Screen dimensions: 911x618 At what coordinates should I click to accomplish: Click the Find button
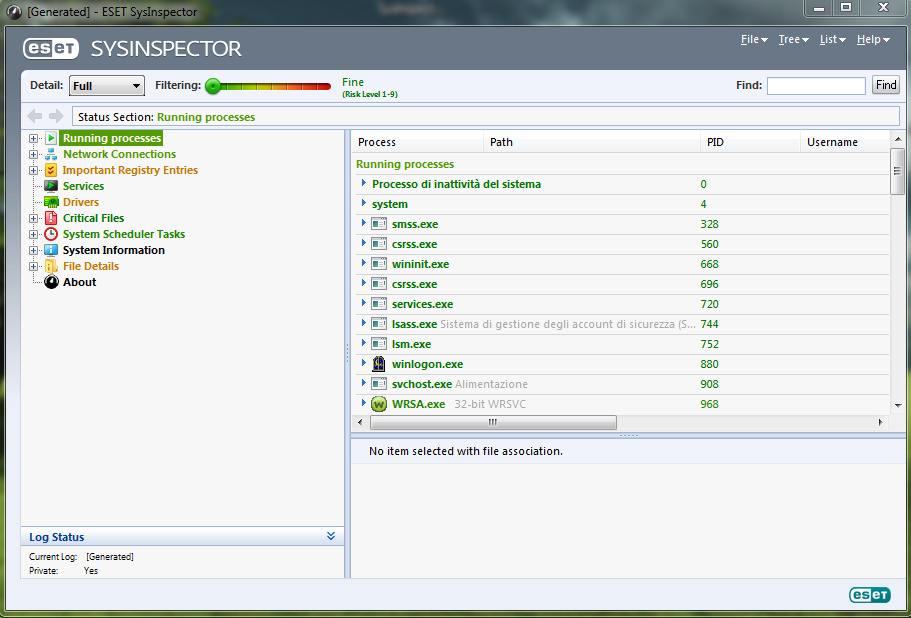885,85
